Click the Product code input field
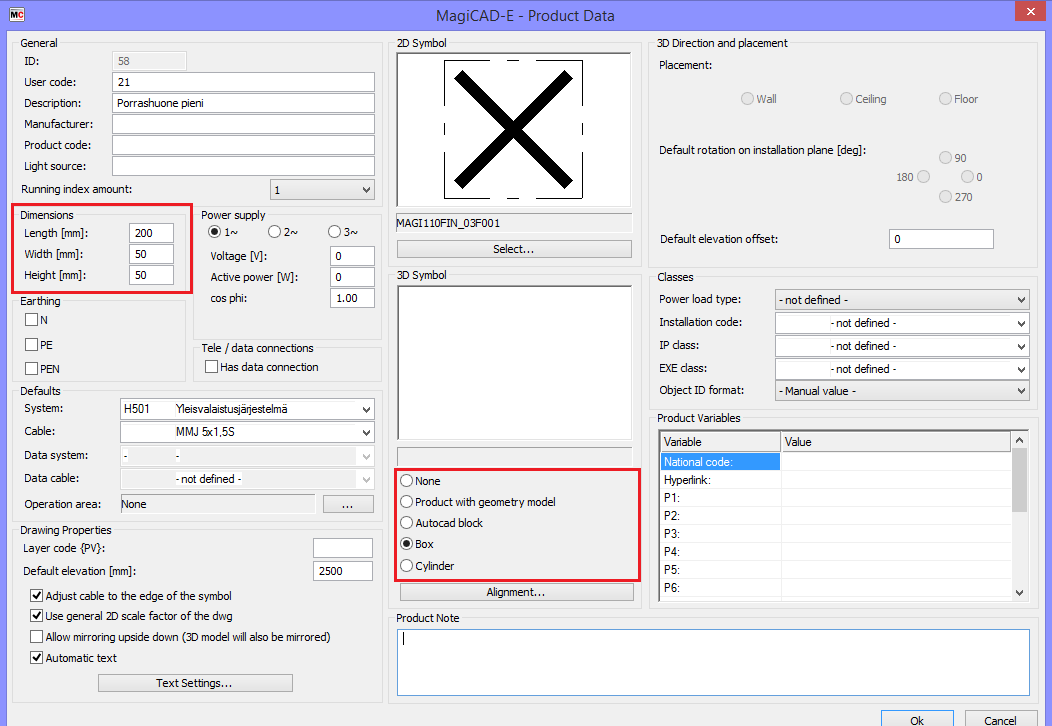Viewport: 1052px width, 726px height. pyautogui.click(x=243, y=145)
